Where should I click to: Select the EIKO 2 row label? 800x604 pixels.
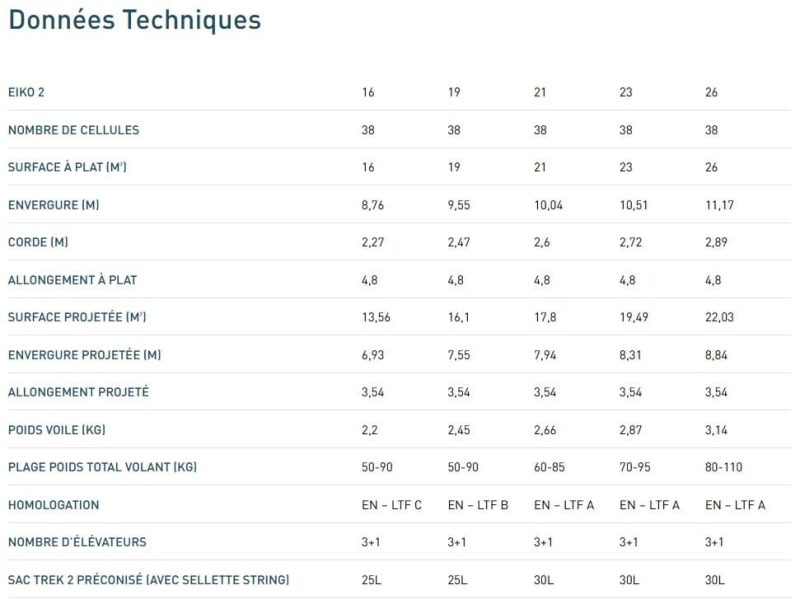coord(26,92)
